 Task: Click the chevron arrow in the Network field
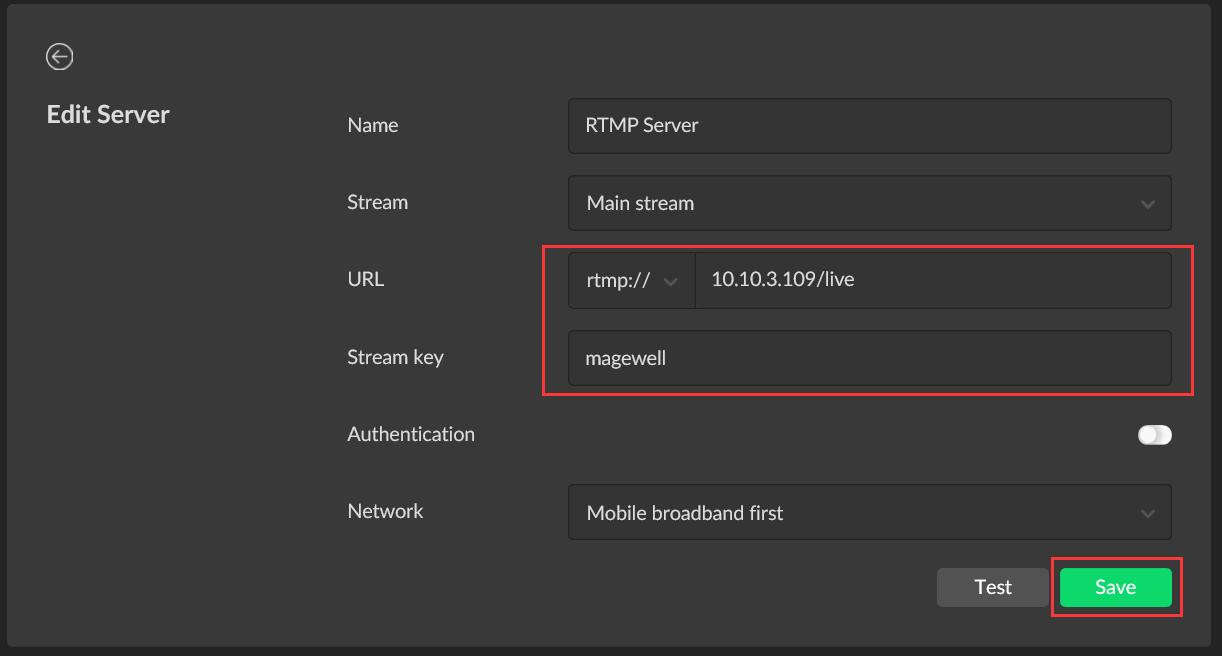click(x=1146, y=514)
